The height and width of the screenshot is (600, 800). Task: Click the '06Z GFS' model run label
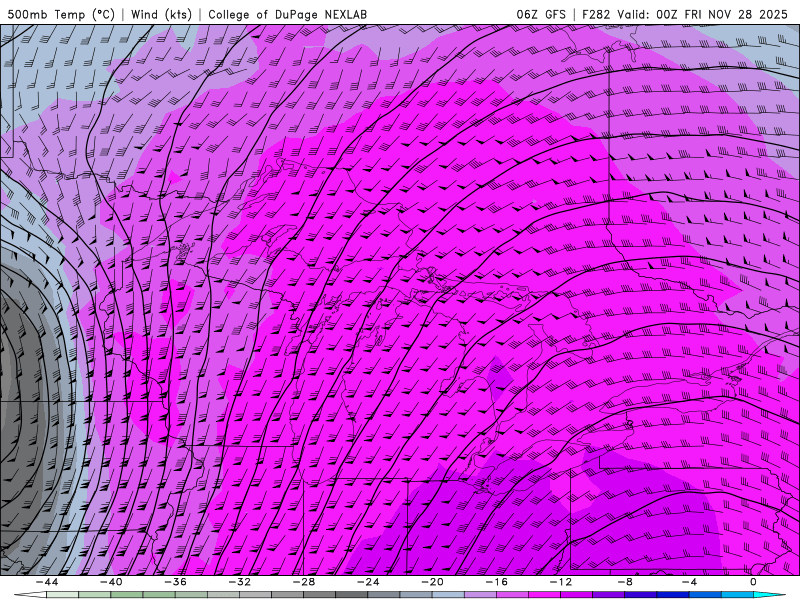(x=541, y=14)
